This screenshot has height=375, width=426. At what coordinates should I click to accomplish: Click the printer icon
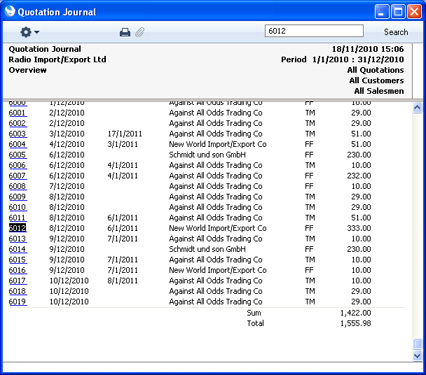125,32
